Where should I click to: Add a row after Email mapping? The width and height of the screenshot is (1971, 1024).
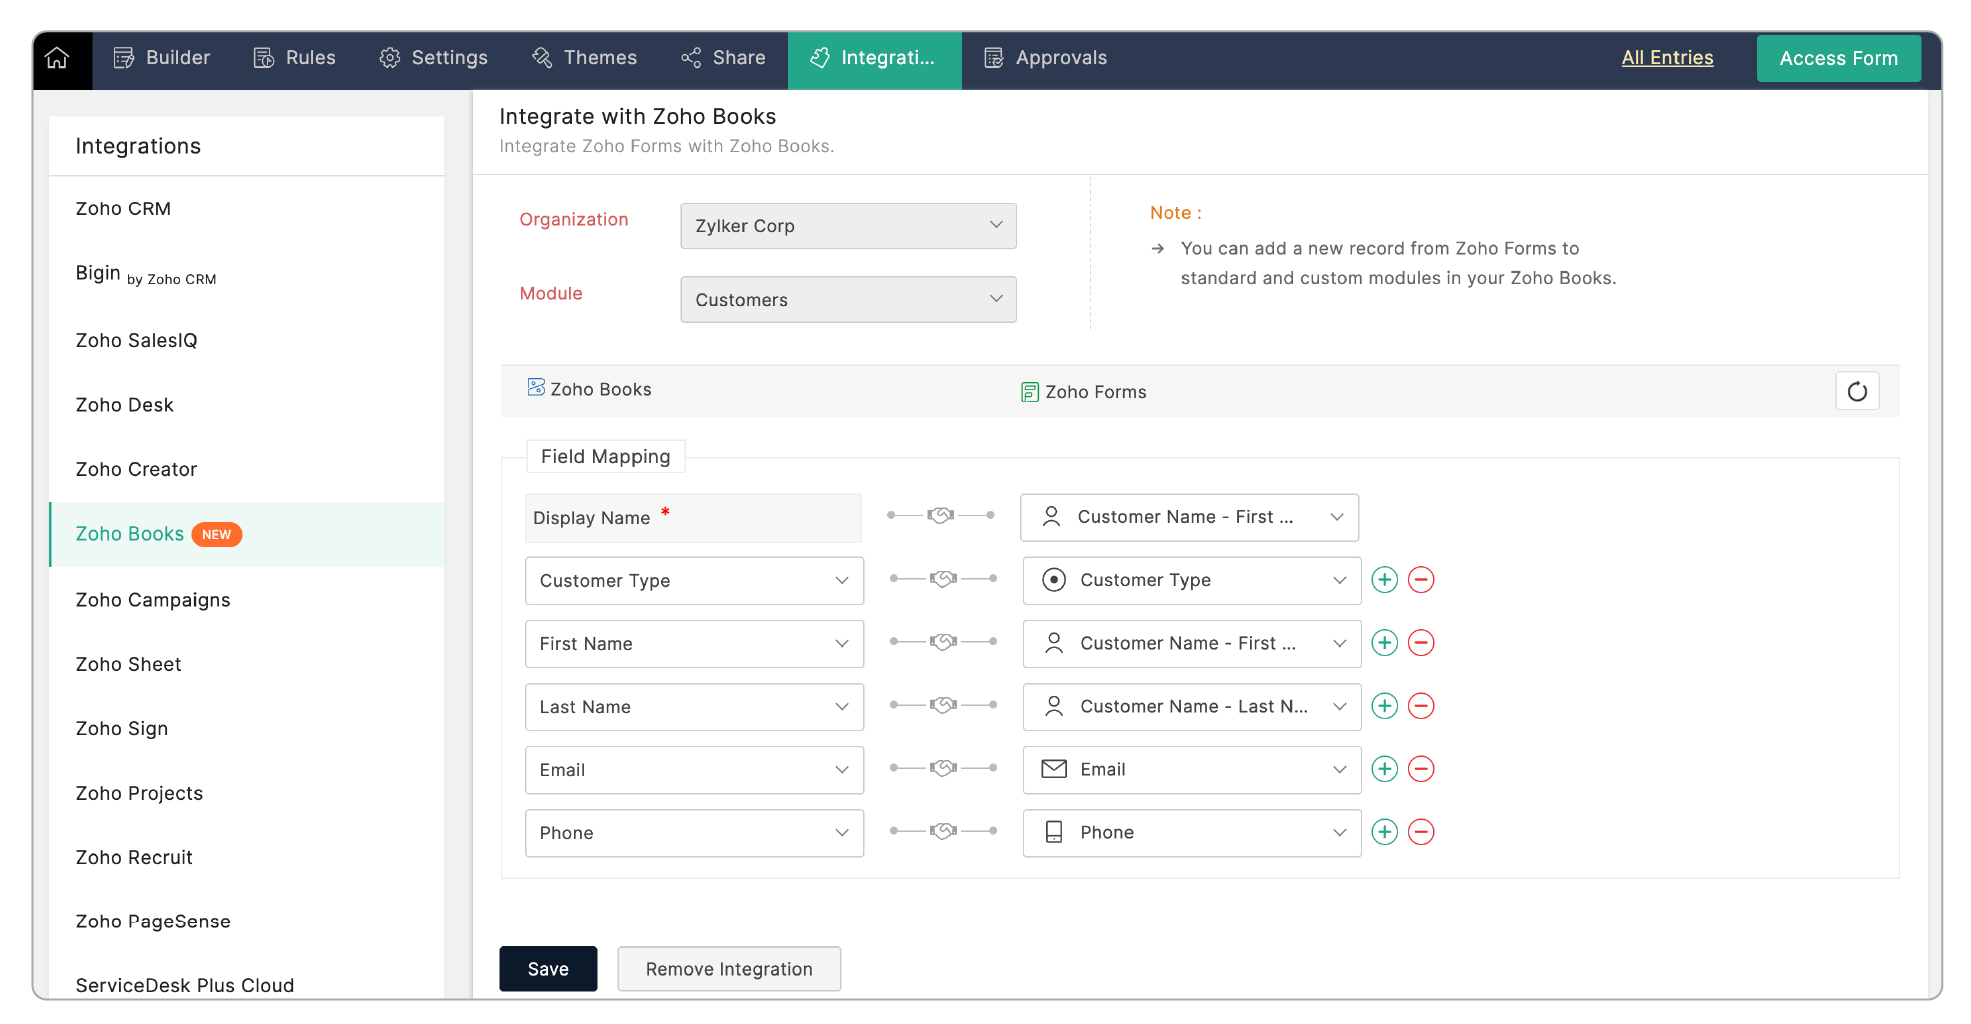[1384, 769]
